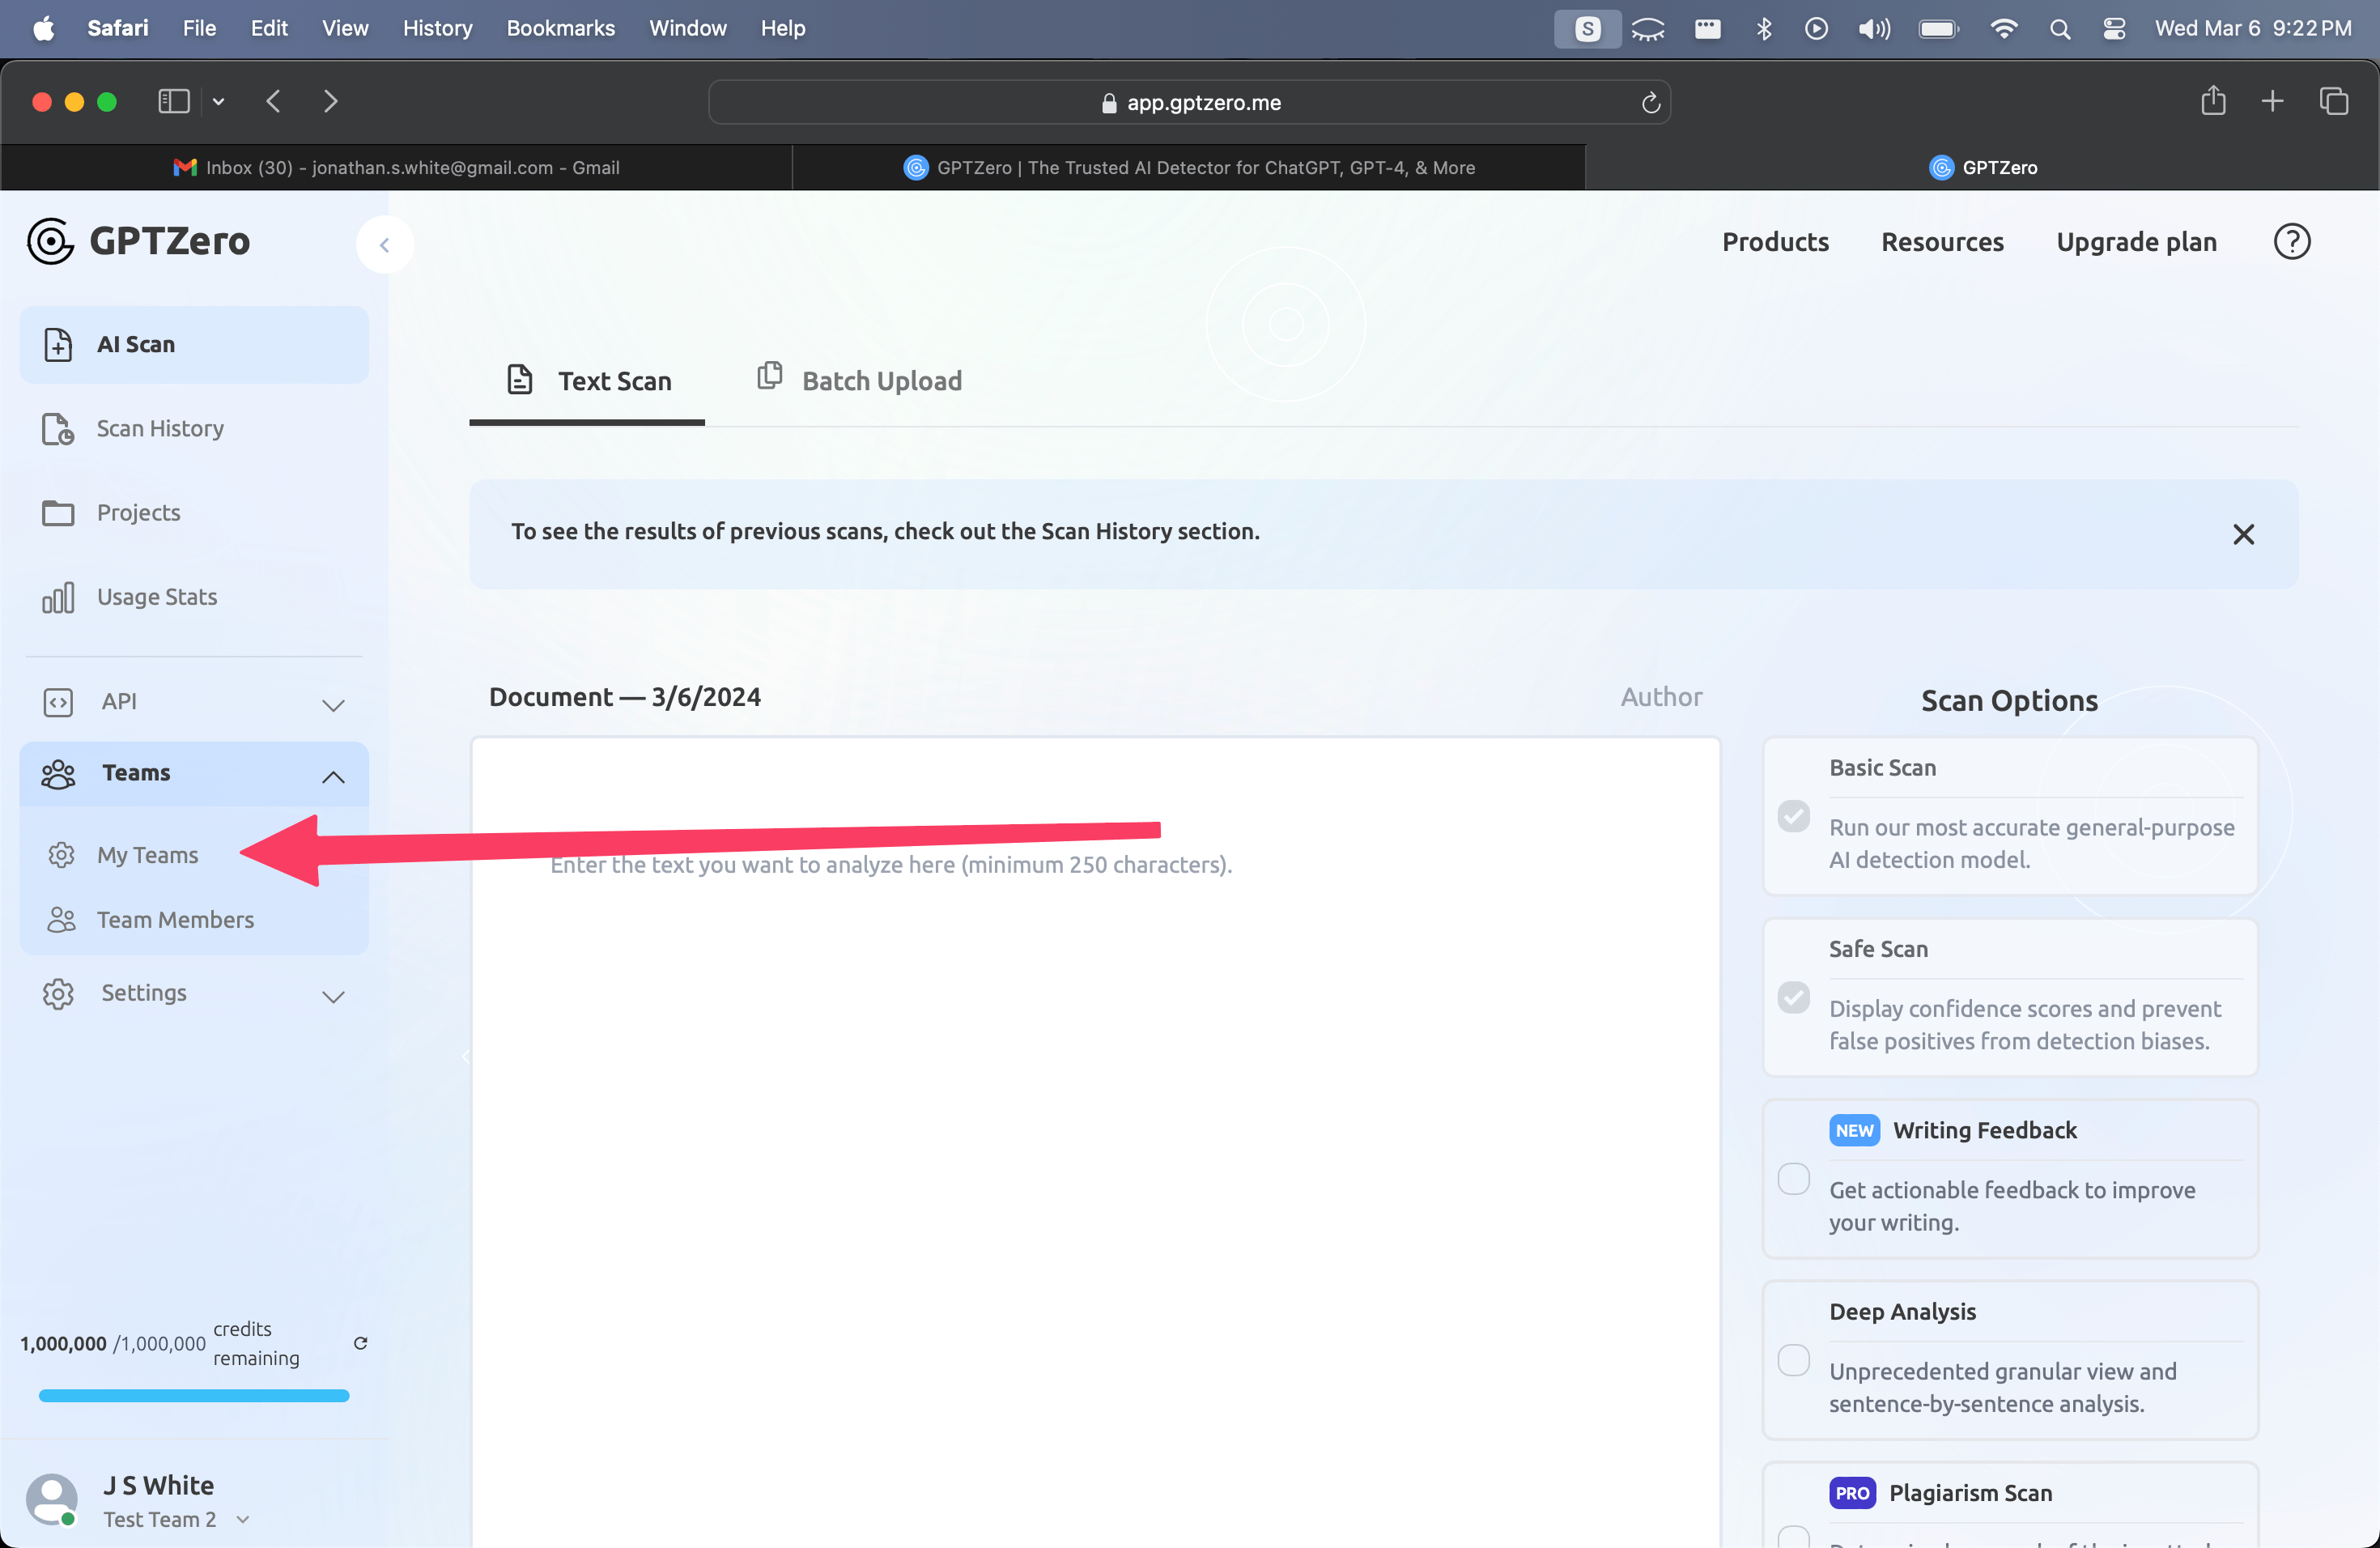
Task: Click the Settings gear icon in sidebar
Action: (x=58, y=993)
